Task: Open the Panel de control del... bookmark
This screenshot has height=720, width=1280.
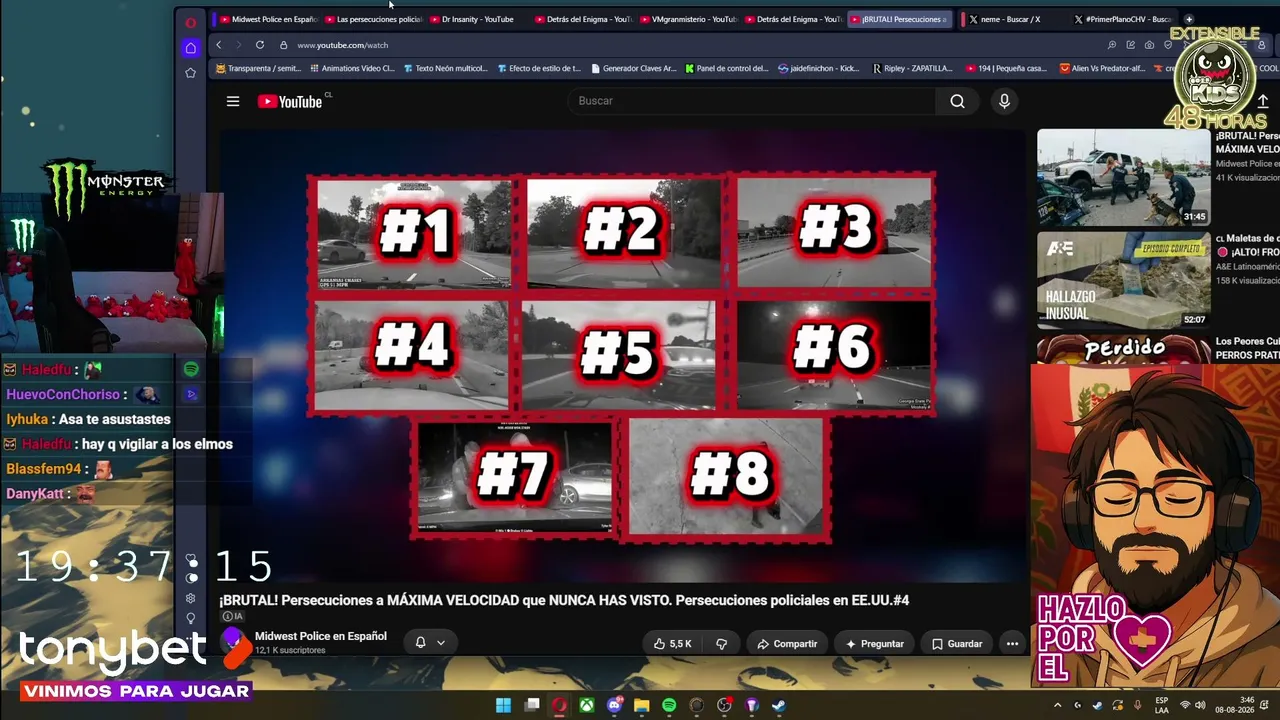Action: coord(727,69)
